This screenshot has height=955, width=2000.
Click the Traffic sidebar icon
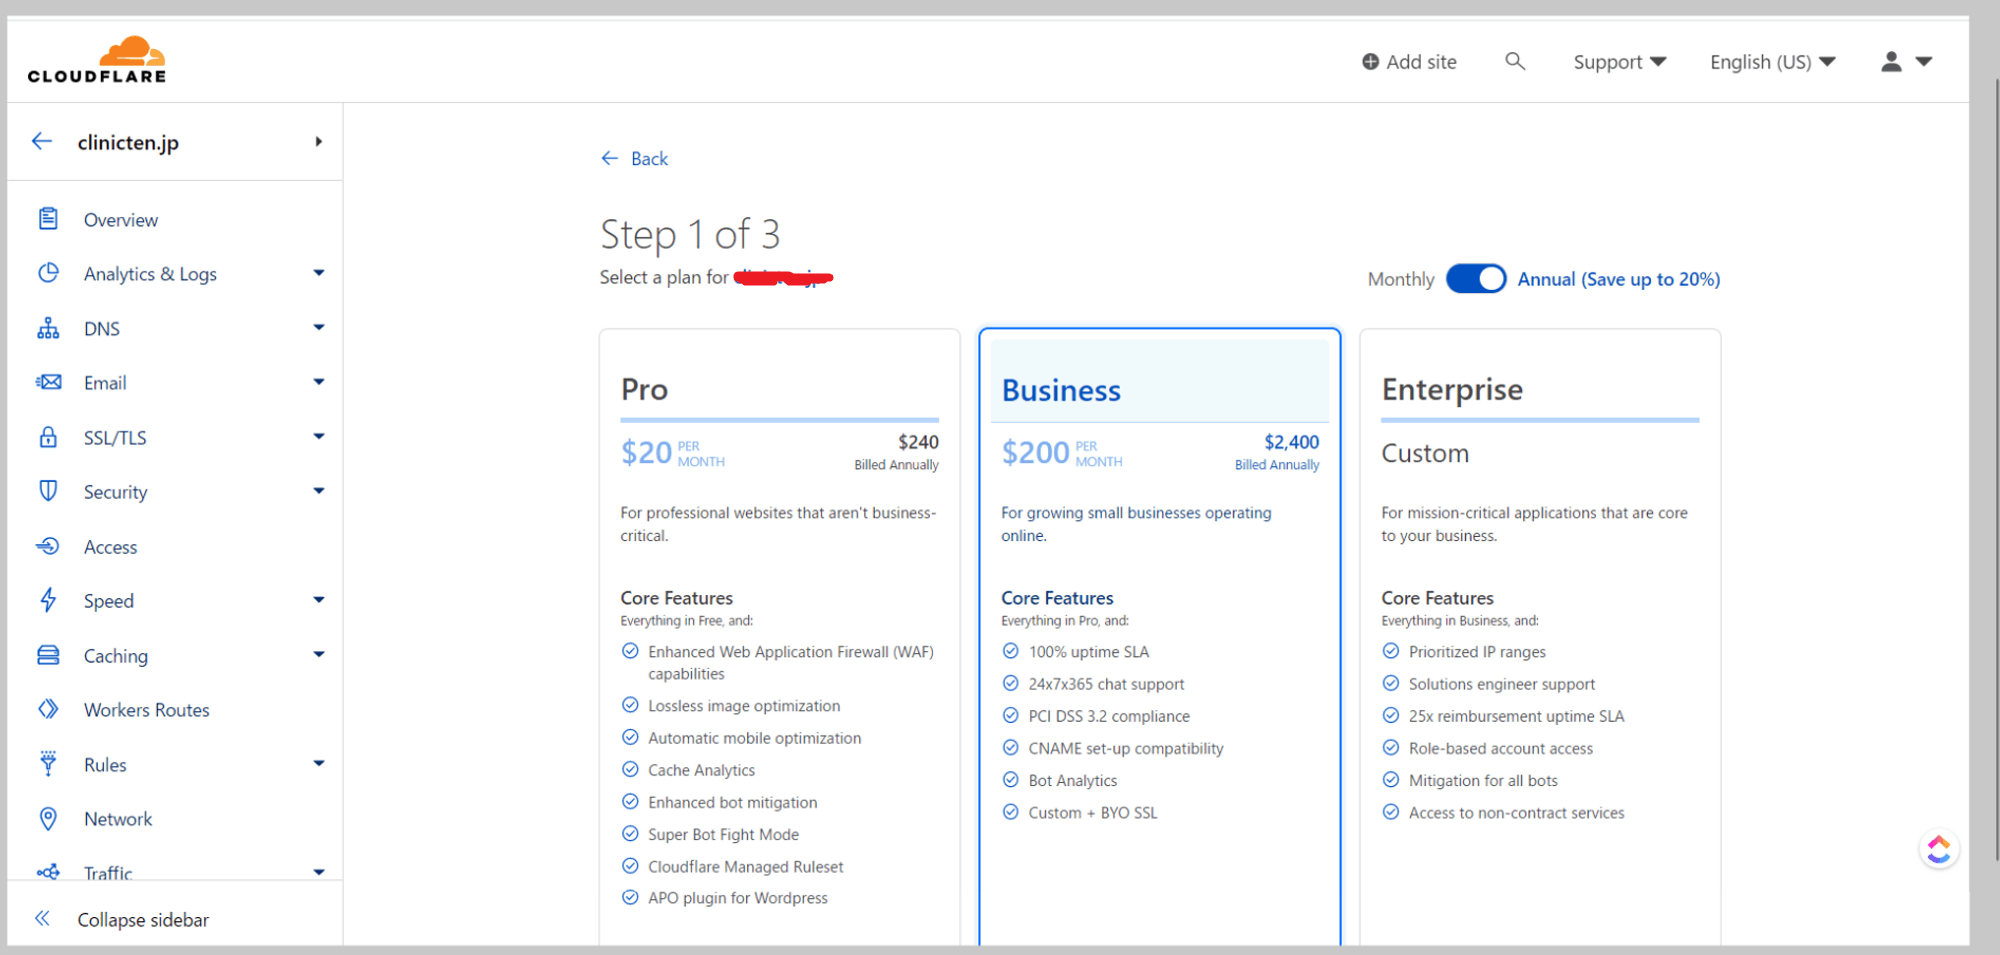pos(48,872)
